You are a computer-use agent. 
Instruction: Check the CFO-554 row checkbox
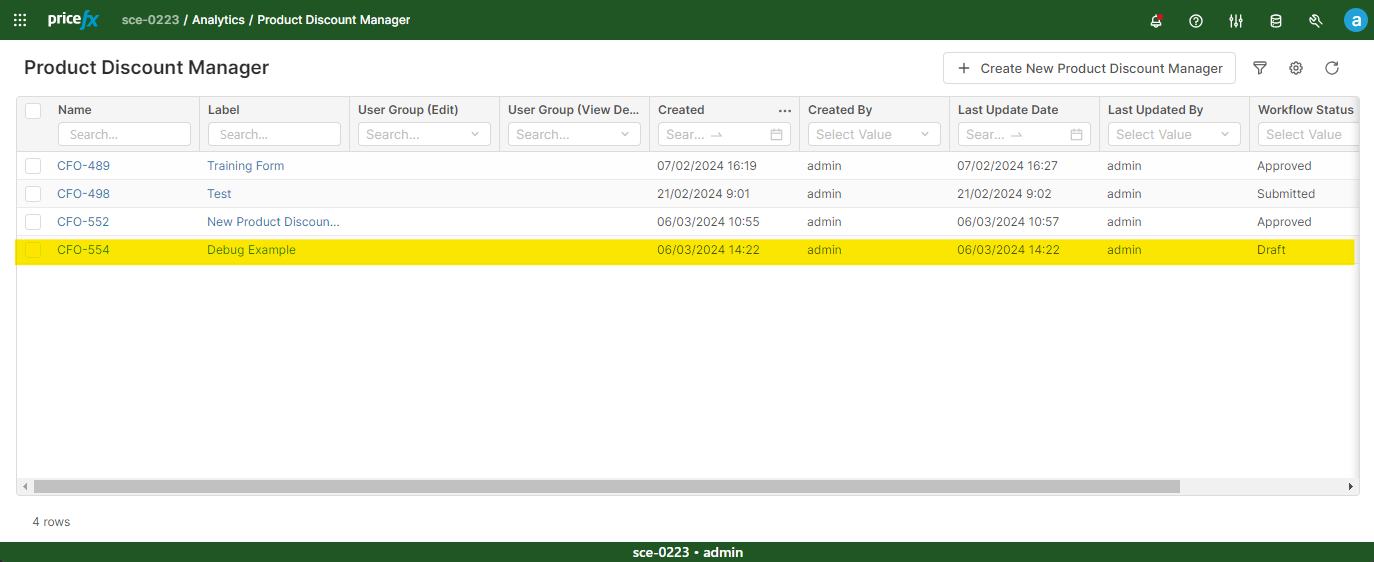(33, 250)
